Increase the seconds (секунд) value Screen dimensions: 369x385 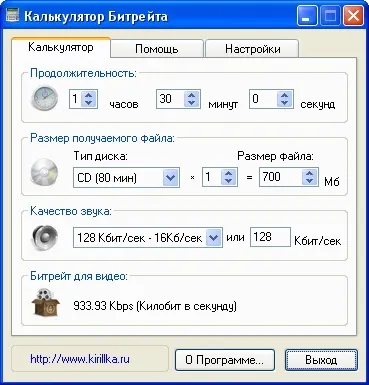(284, 95)
